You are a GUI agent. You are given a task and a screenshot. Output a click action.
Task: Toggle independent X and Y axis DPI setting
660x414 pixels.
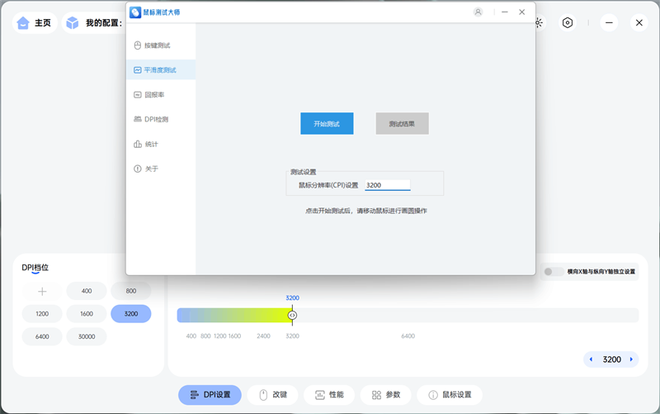pos(551,271)
